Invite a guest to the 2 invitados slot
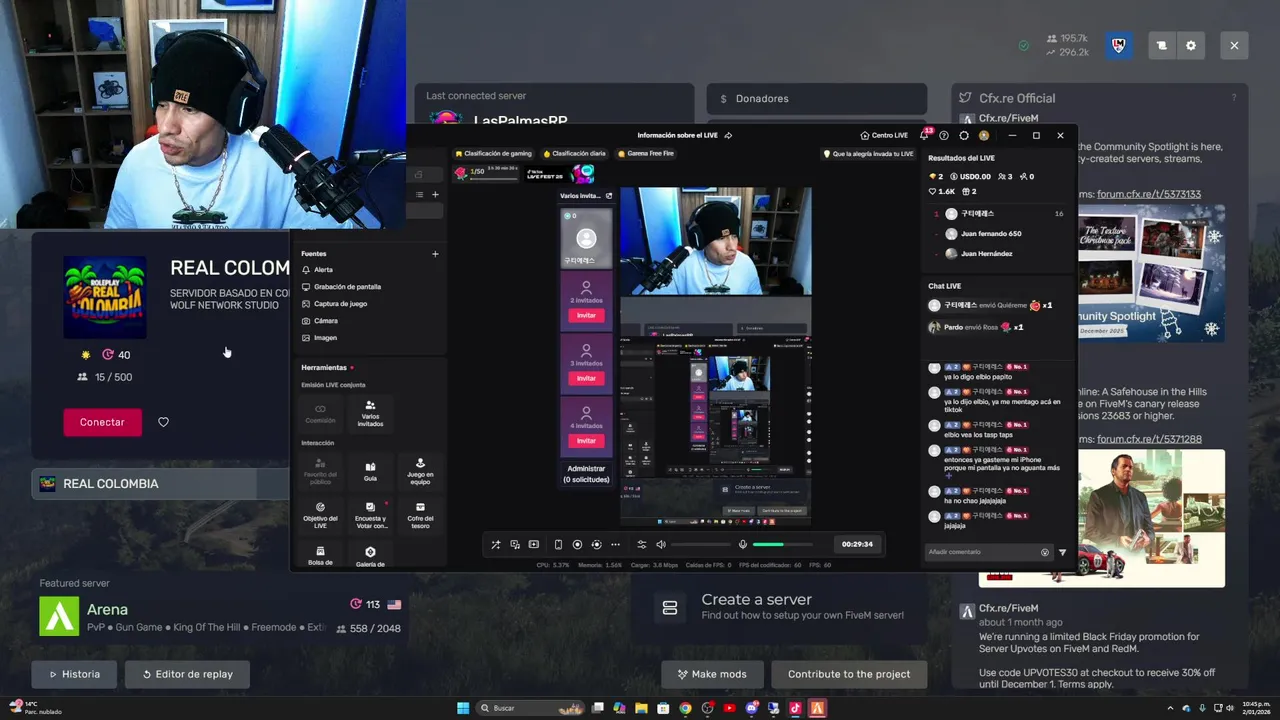Screen dimensions: 1280x720 (x=586, y=315)
